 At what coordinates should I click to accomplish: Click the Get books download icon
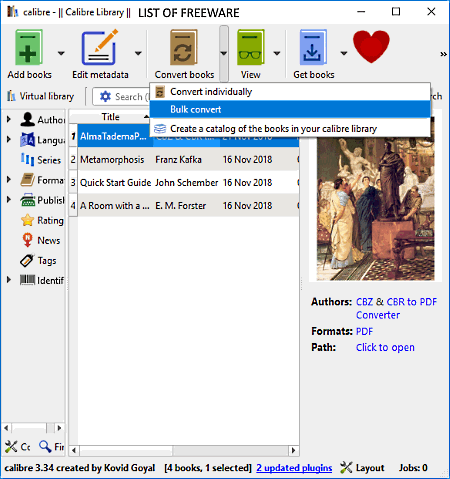[x=313, y=47]
